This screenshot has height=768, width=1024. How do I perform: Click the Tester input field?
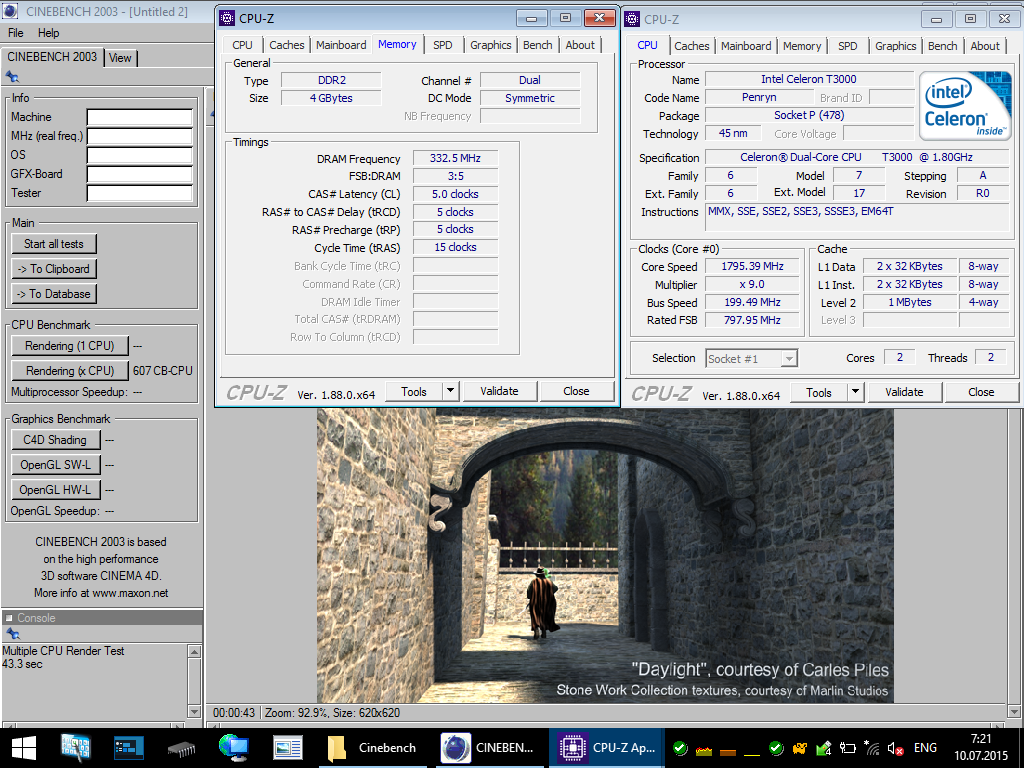pyautogui.click(x=140, y=193)
